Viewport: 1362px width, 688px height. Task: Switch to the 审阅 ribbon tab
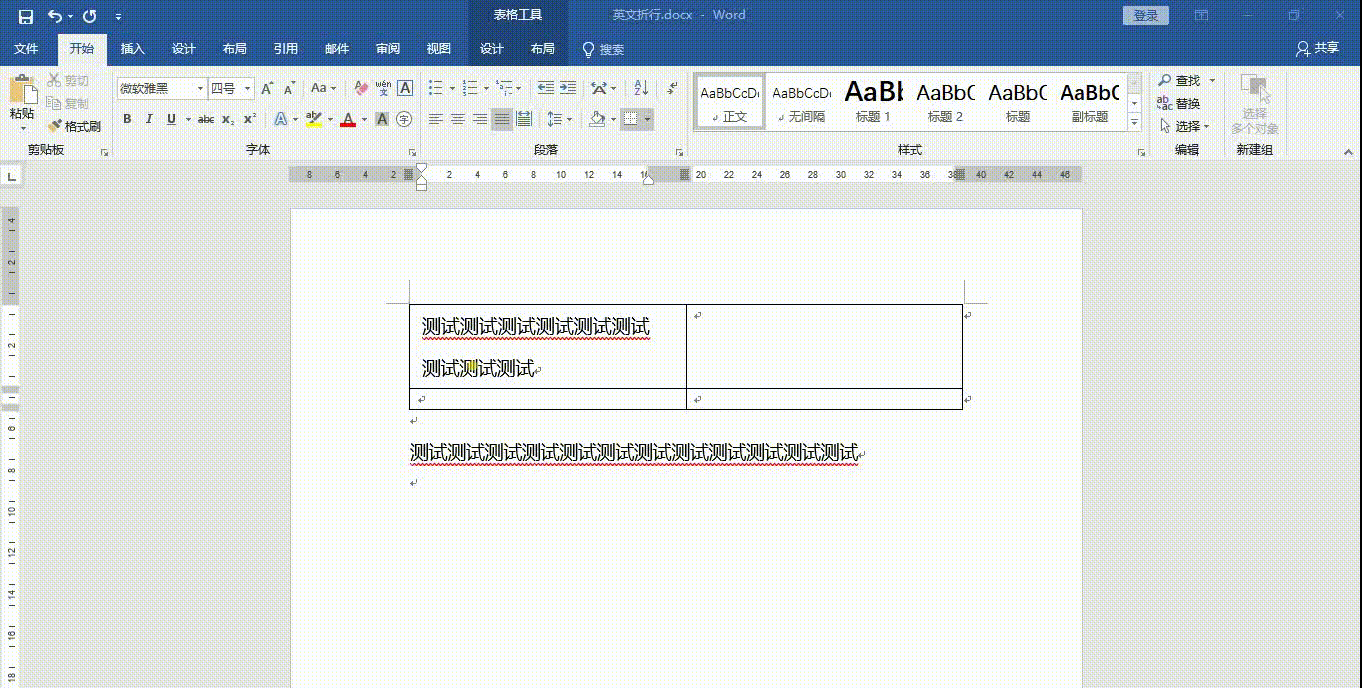point(388,49)
